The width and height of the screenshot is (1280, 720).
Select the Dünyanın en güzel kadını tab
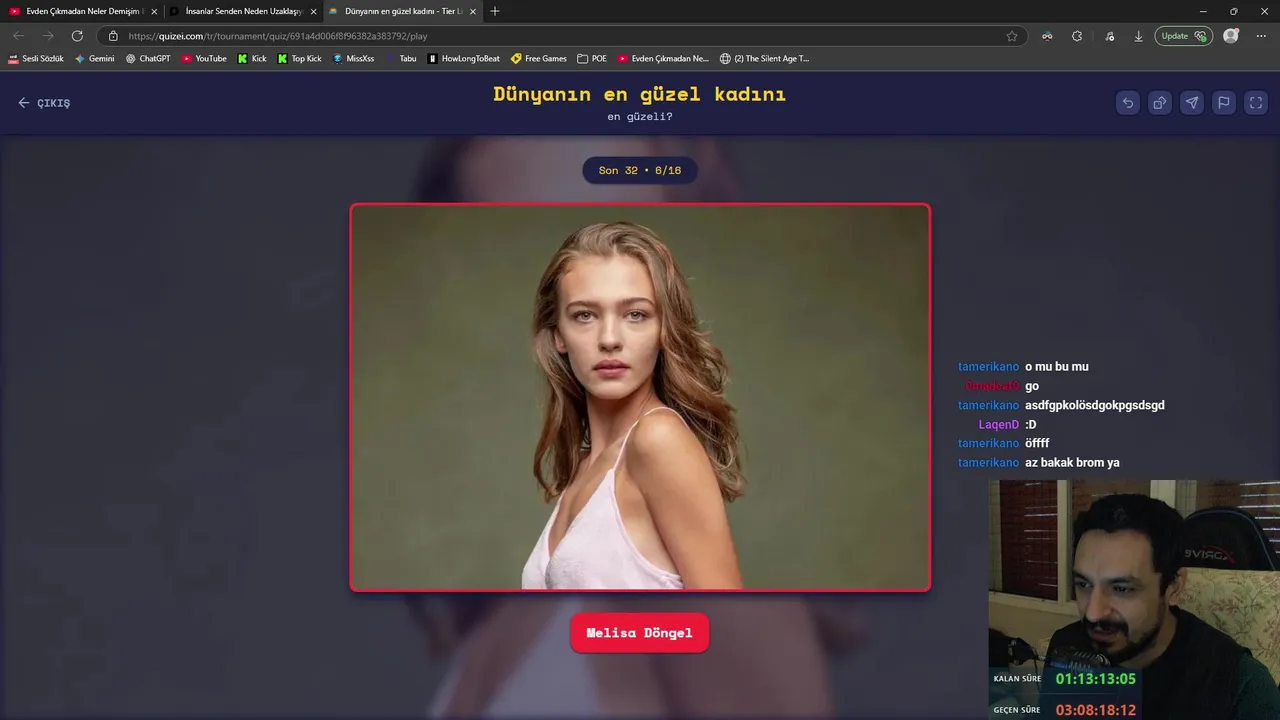click(402, 11)
